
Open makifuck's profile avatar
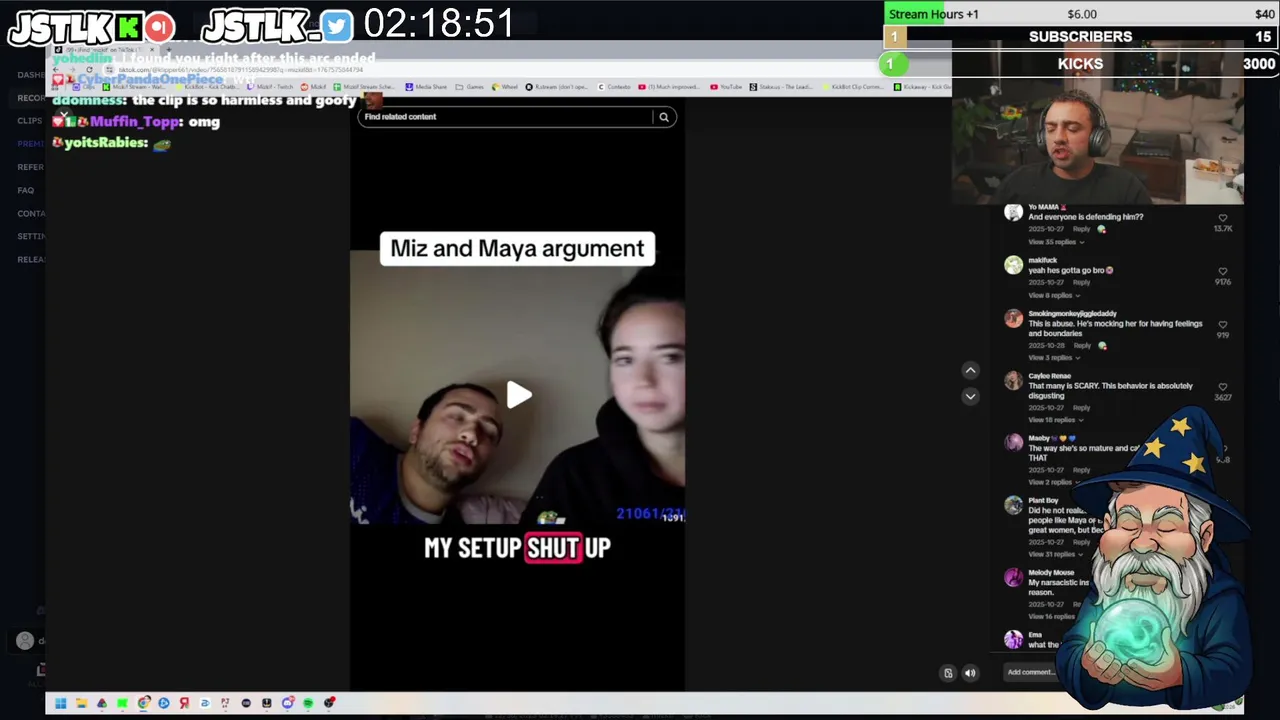1013,265
